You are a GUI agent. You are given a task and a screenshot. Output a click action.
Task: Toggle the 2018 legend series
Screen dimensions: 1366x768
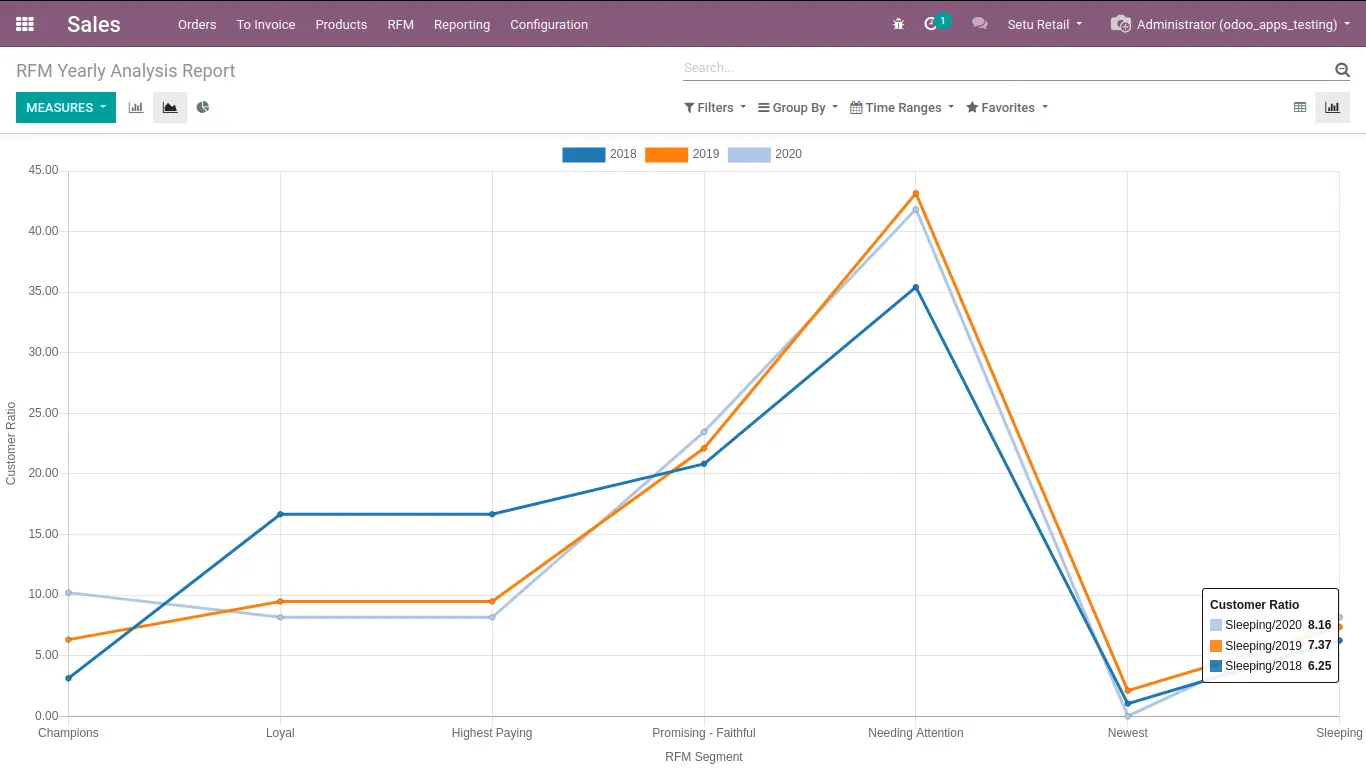tap(599, 154)
